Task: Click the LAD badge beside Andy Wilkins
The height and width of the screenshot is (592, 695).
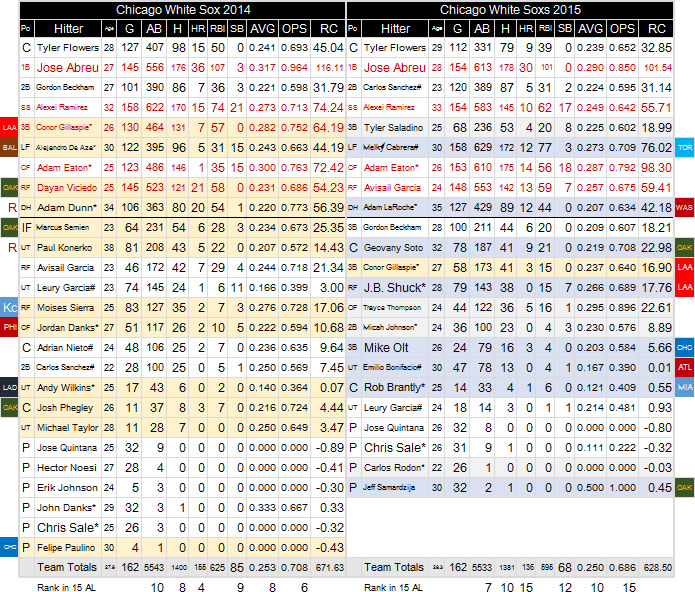Action: pos(9,388)
